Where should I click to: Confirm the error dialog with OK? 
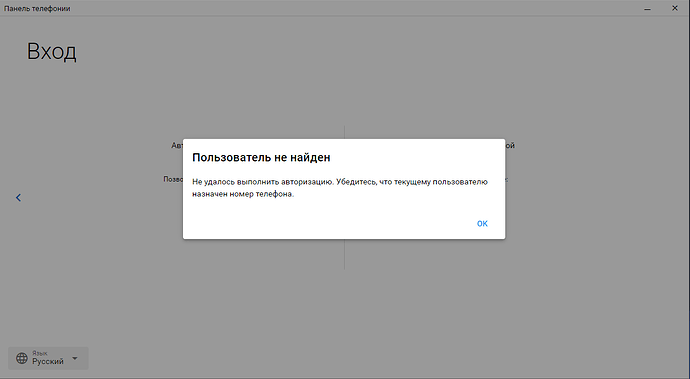482,224
